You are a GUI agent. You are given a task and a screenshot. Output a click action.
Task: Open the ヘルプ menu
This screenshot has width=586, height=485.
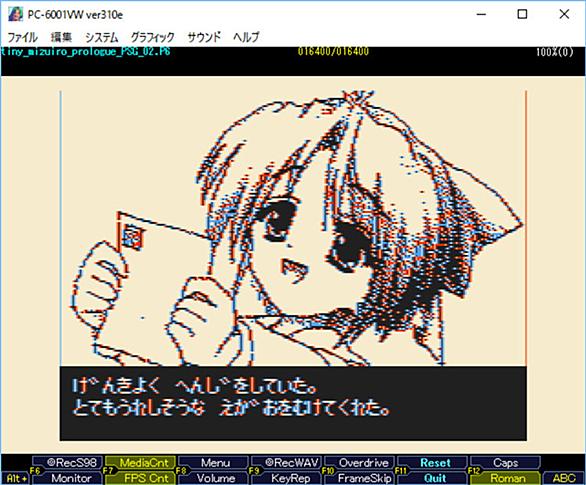click(x=246, y=37)
